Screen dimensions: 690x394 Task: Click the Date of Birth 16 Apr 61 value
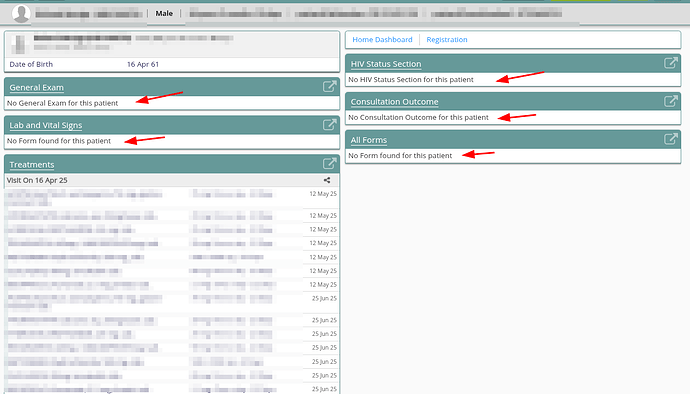[x=143, y=64]
